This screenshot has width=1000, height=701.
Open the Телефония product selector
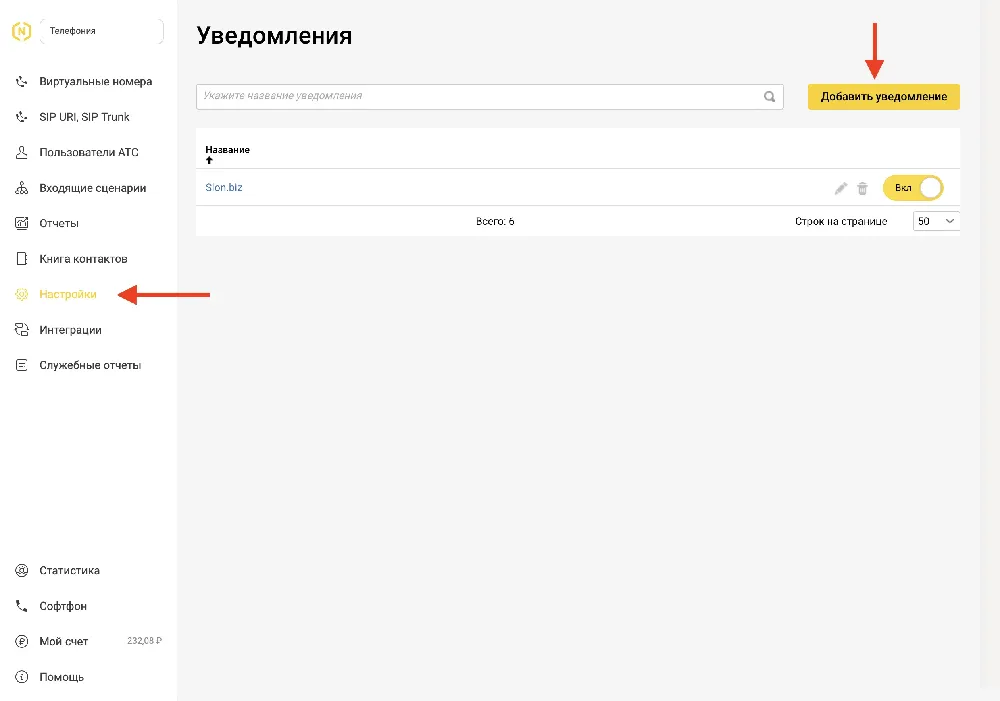[x=101, y=31]
